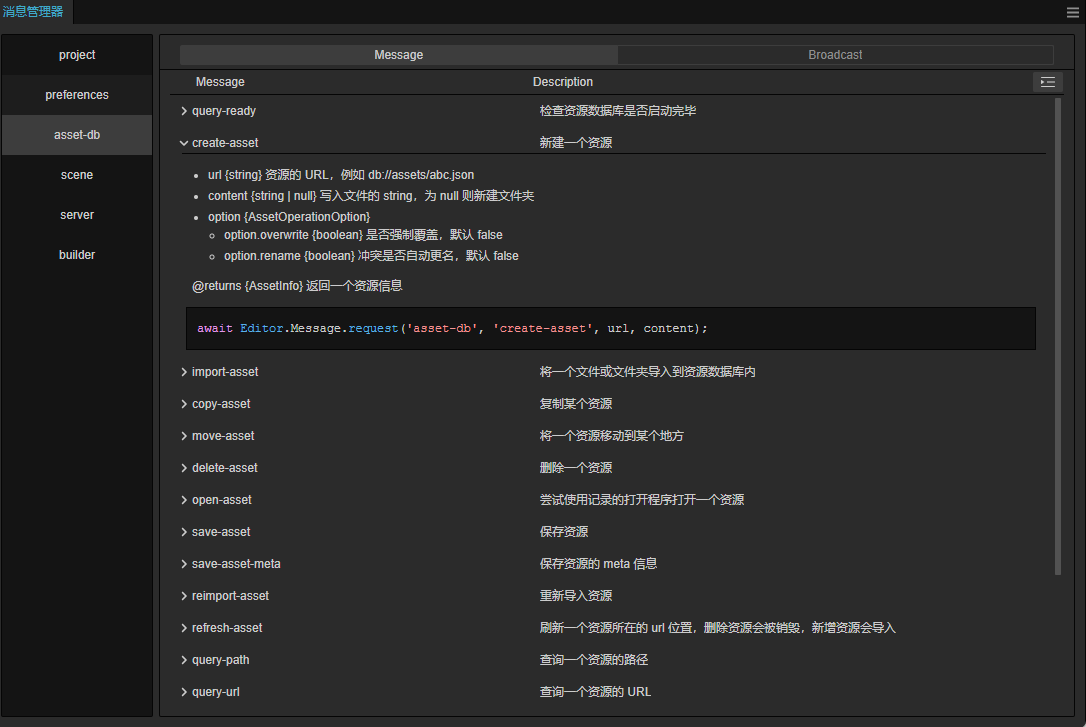Click the message list vertical scrollbar
1086x727 pixels.
click(x=1058, y=336)
